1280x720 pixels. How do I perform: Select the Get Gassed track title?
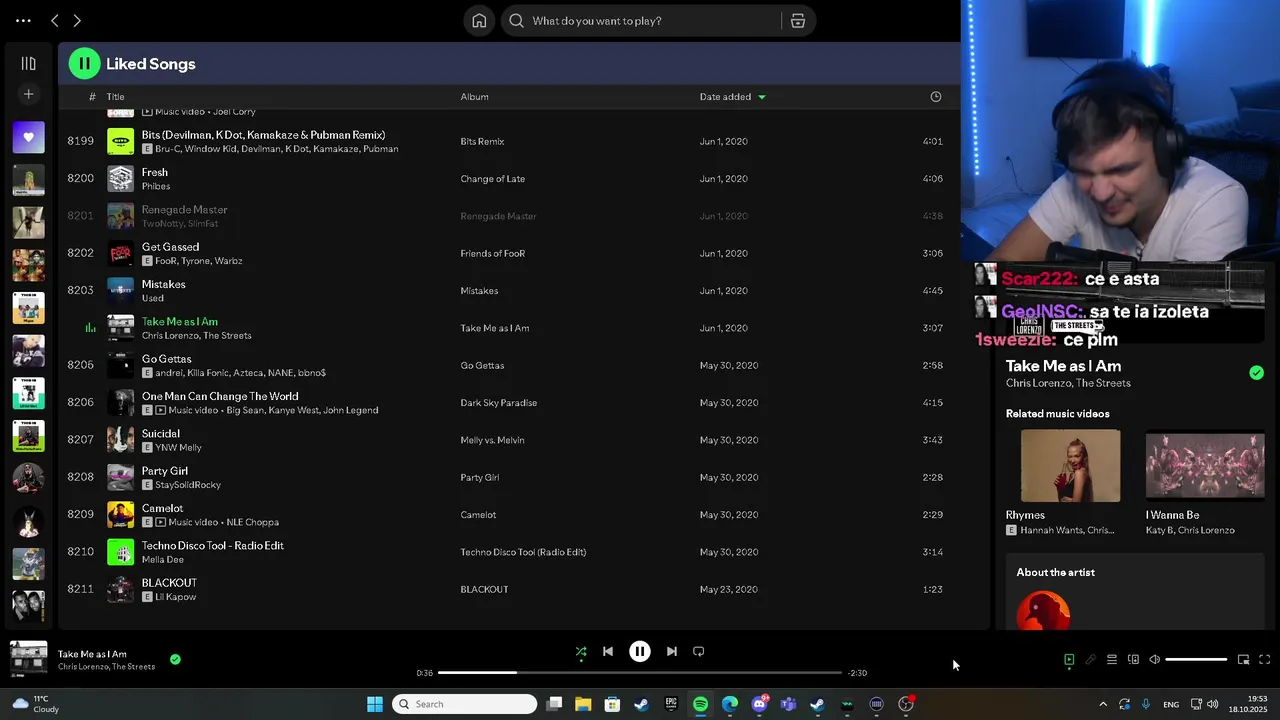point(170,247)
